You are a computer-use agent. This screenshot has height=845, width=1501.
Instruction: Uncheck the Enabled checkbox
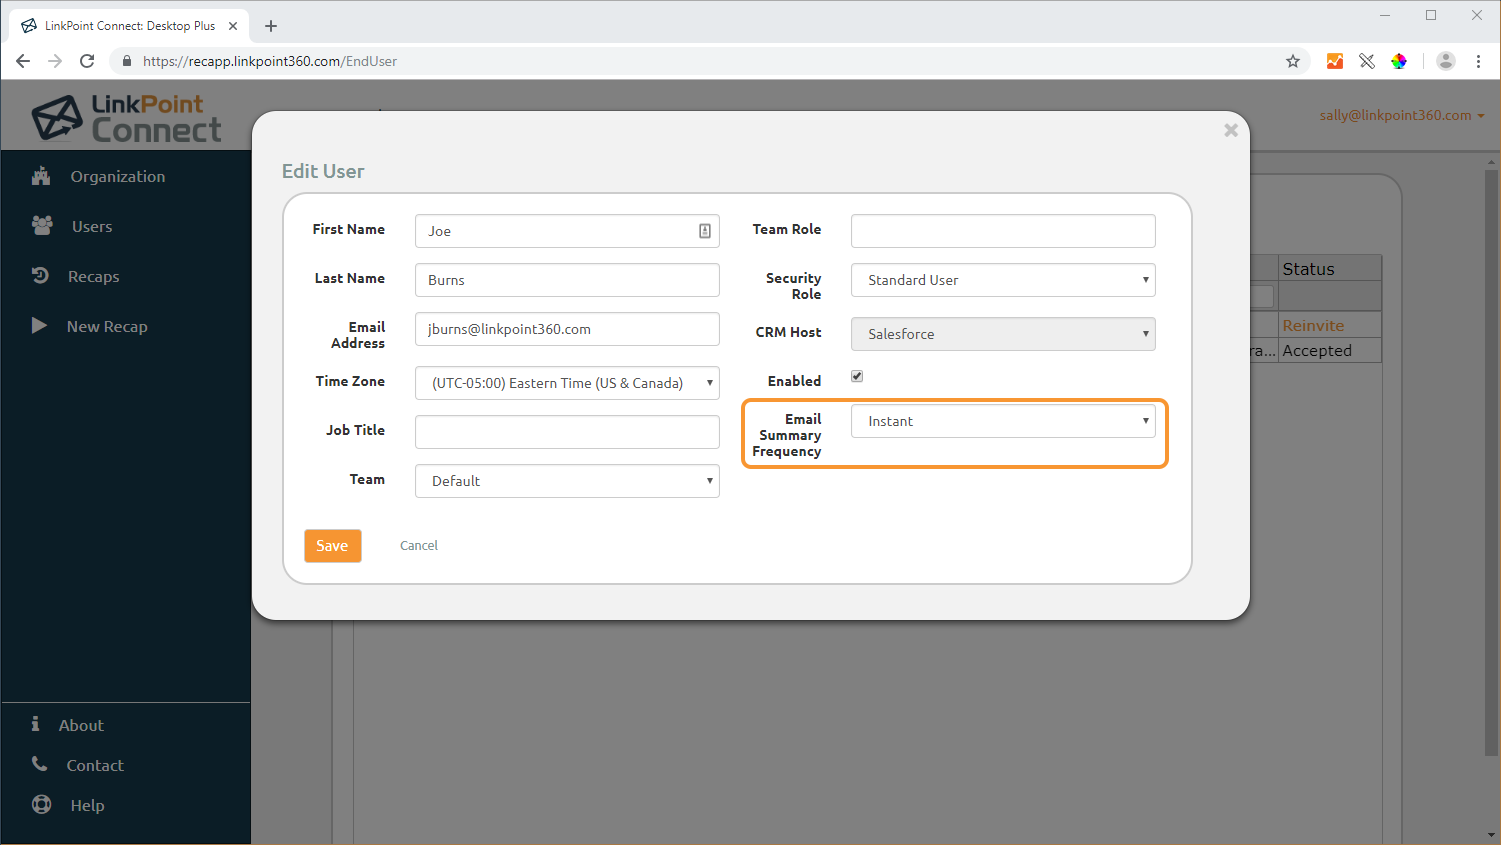coord(857,376)
